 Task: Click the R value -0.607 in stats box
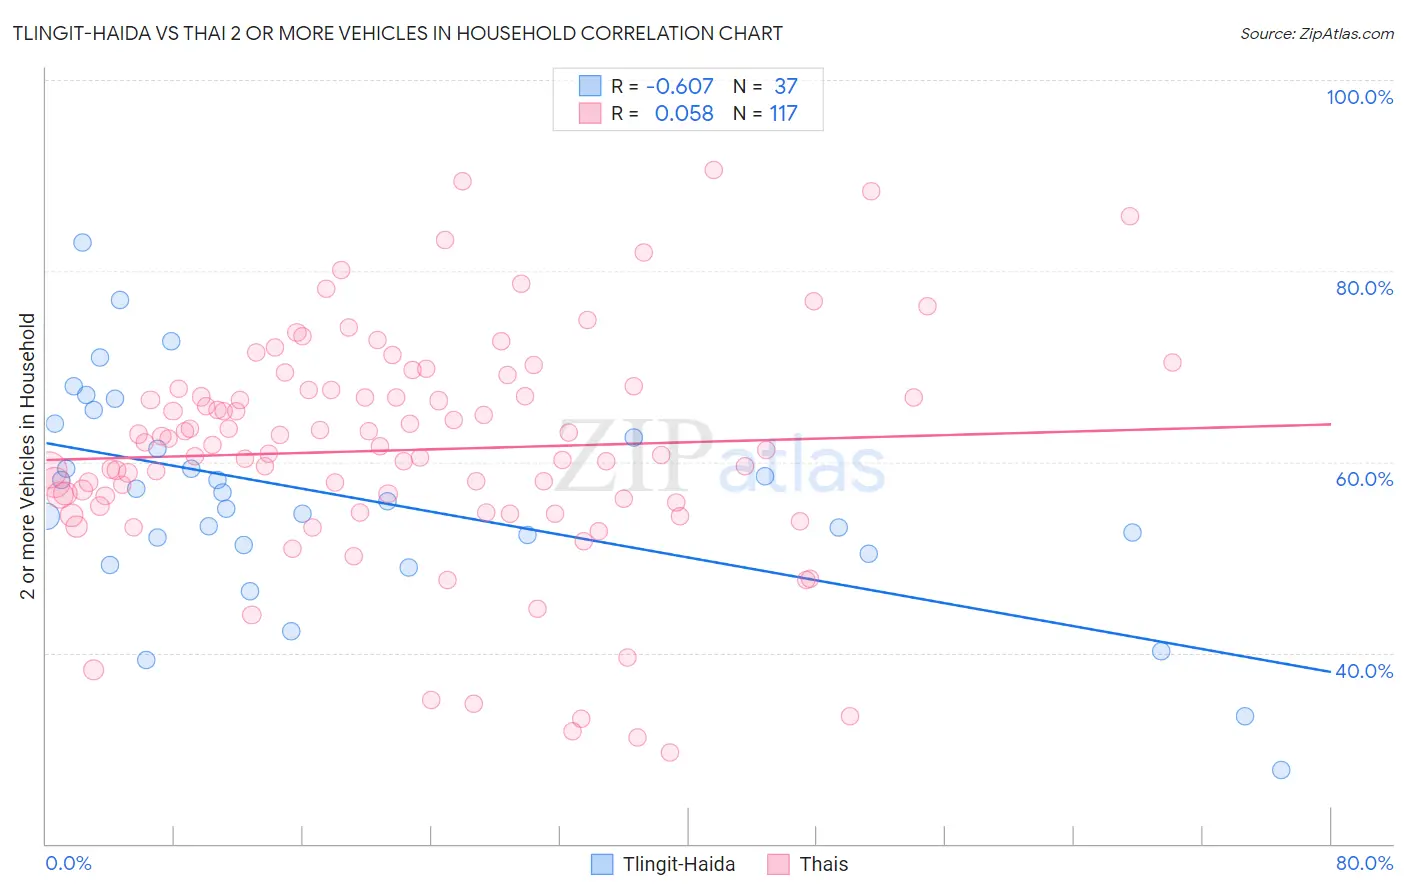click(x=680, y=86)
